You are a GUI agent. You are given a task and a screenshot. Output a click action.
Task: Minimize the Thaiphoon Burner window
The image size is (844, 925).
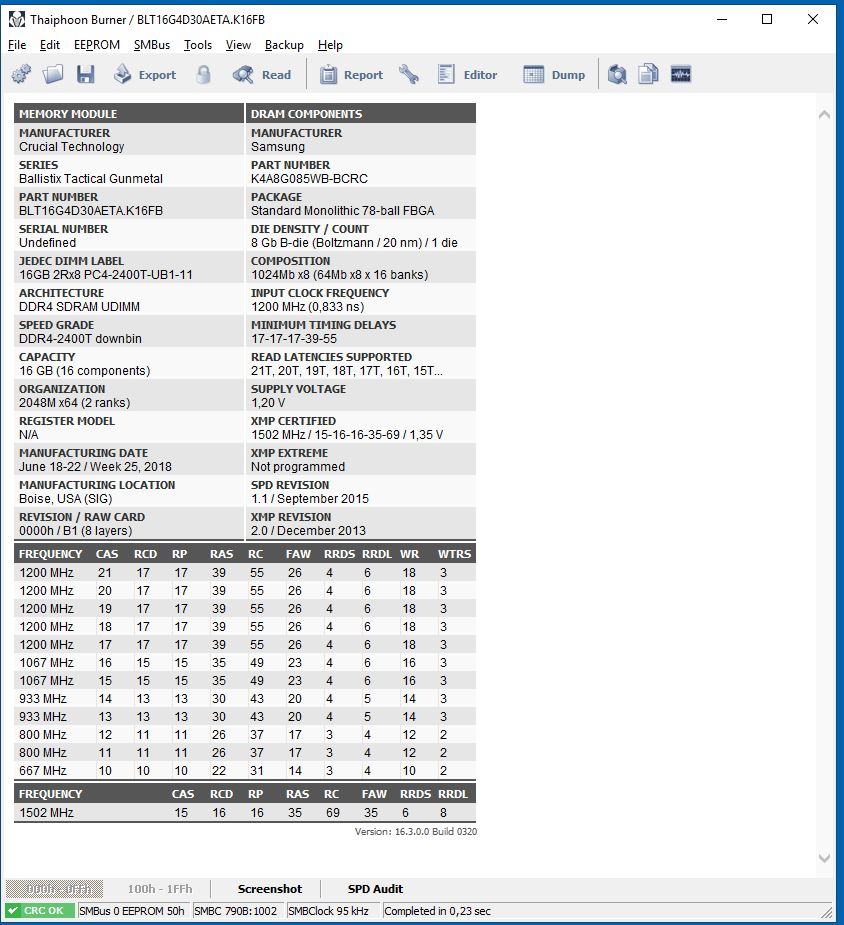click(722, 19)
